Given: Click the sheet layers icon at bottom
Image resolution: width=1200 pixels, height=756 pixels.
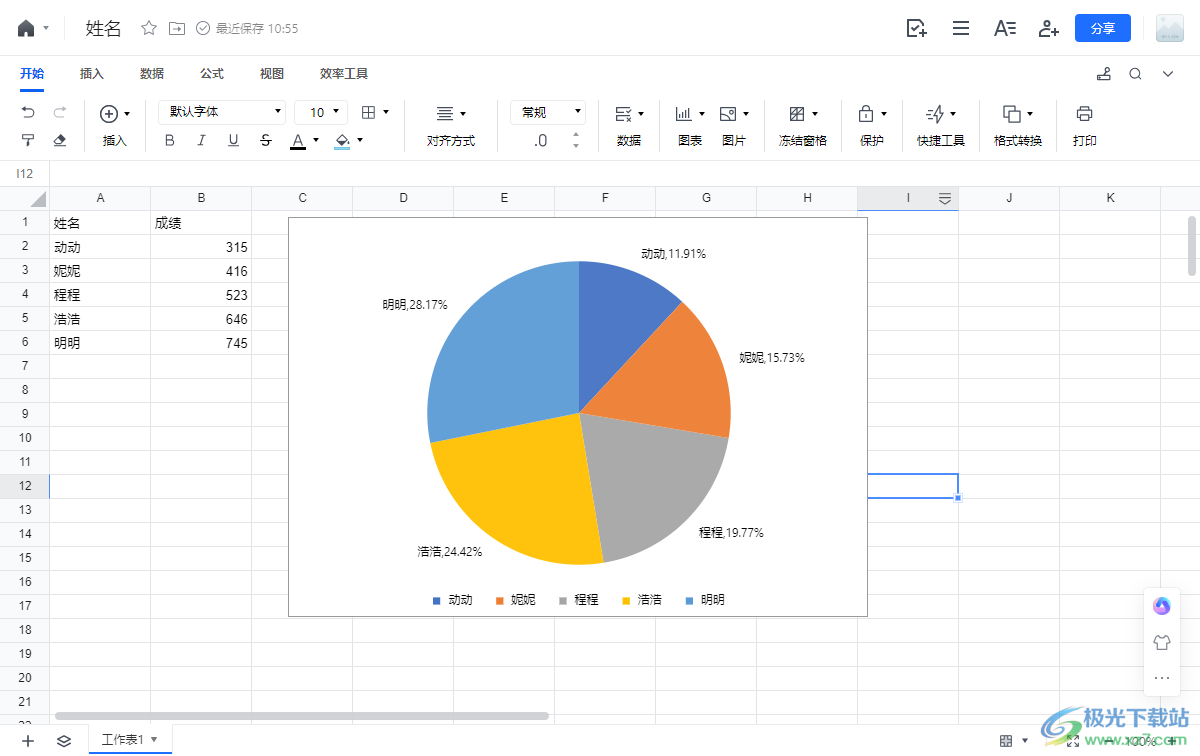Looking at the screenshot, I should (64, 741).
